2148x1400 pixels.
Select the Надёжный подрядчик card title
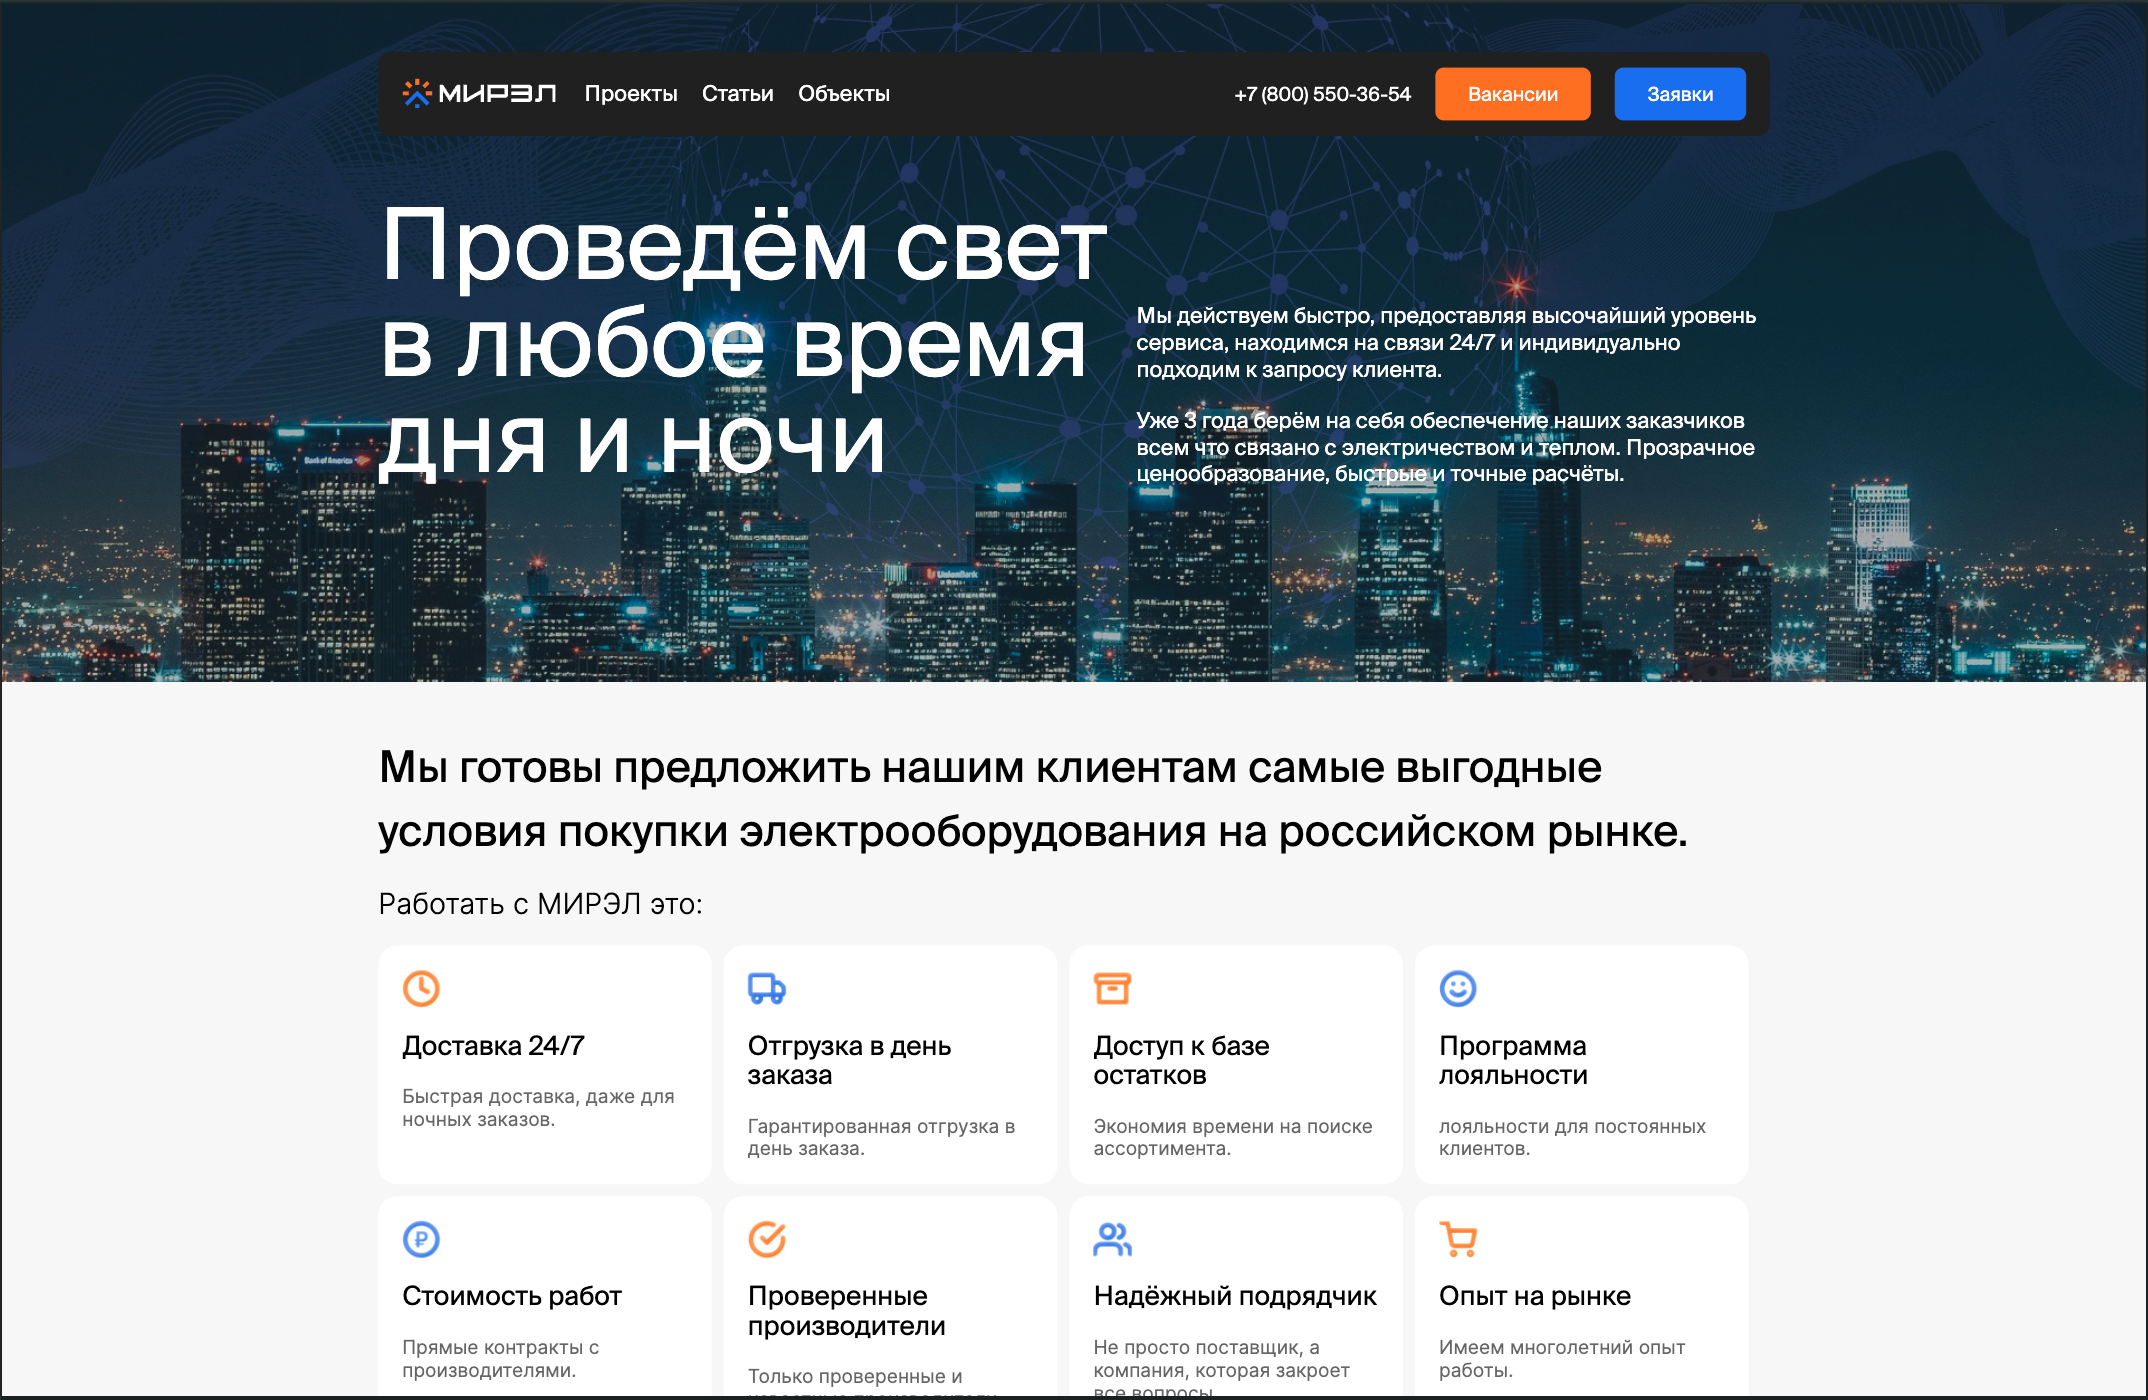point(1235,1296)
